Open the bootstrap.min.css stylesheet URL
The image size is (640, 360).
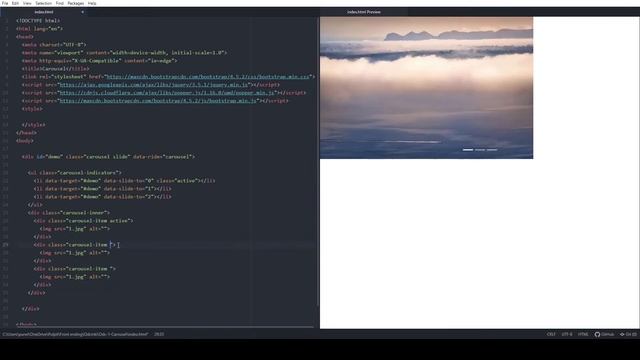pos(208,77)
